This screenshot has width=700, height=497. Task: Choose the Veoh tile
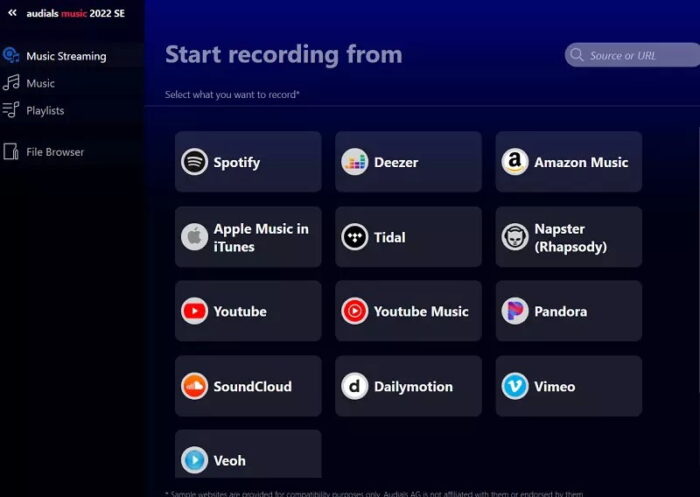click(248, 454)
